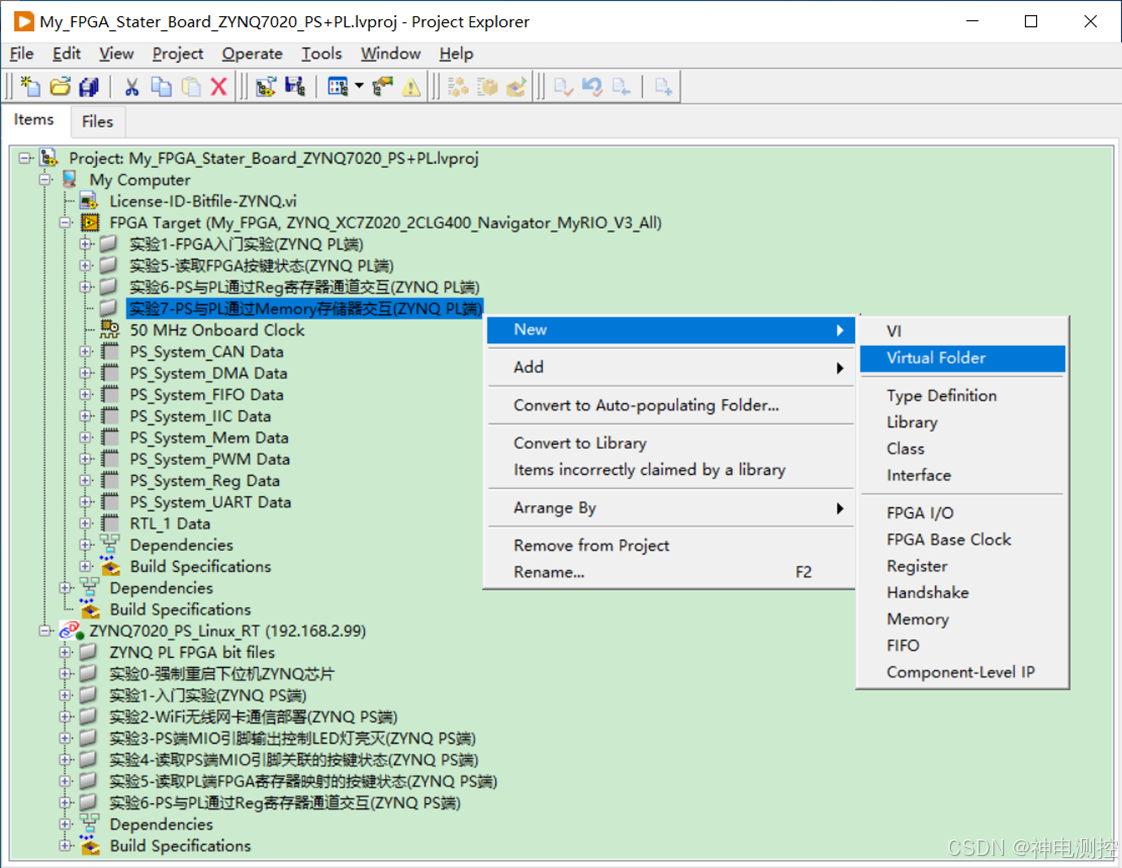Screen dimensions: 1122x868
Task: Expand the PS_System_DMA Data node
Action: (85, 373)
